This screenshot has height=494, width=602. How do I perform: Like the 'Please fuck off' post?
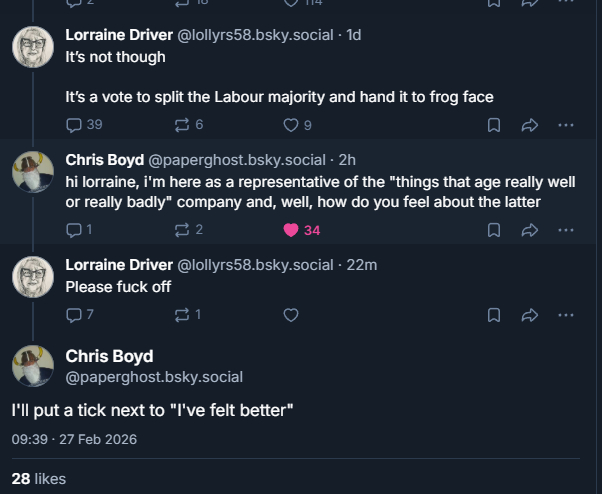point(291,315)
